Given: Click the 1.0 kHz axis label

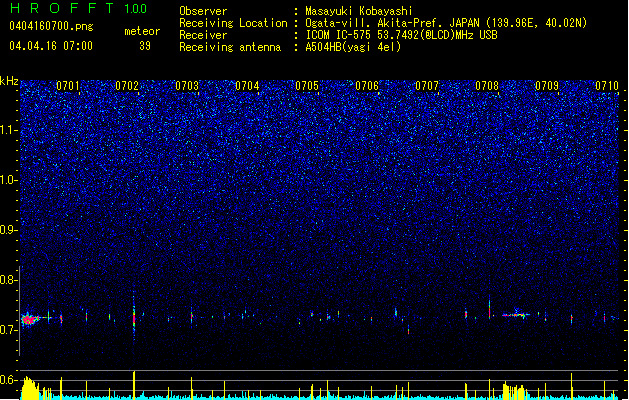Looking at the screenshot, I should click(9, 180).
